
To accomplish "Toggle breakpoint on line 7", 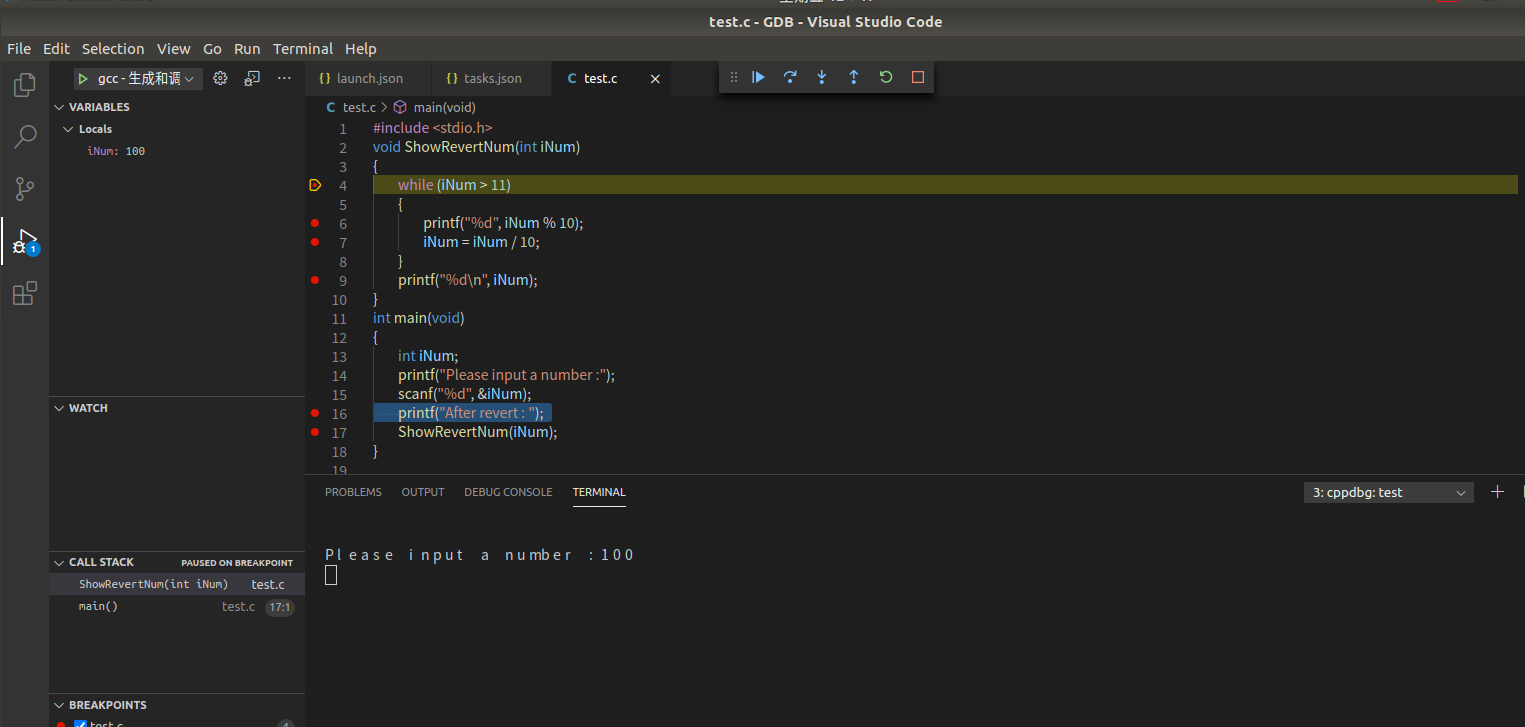I will (315, 242).
